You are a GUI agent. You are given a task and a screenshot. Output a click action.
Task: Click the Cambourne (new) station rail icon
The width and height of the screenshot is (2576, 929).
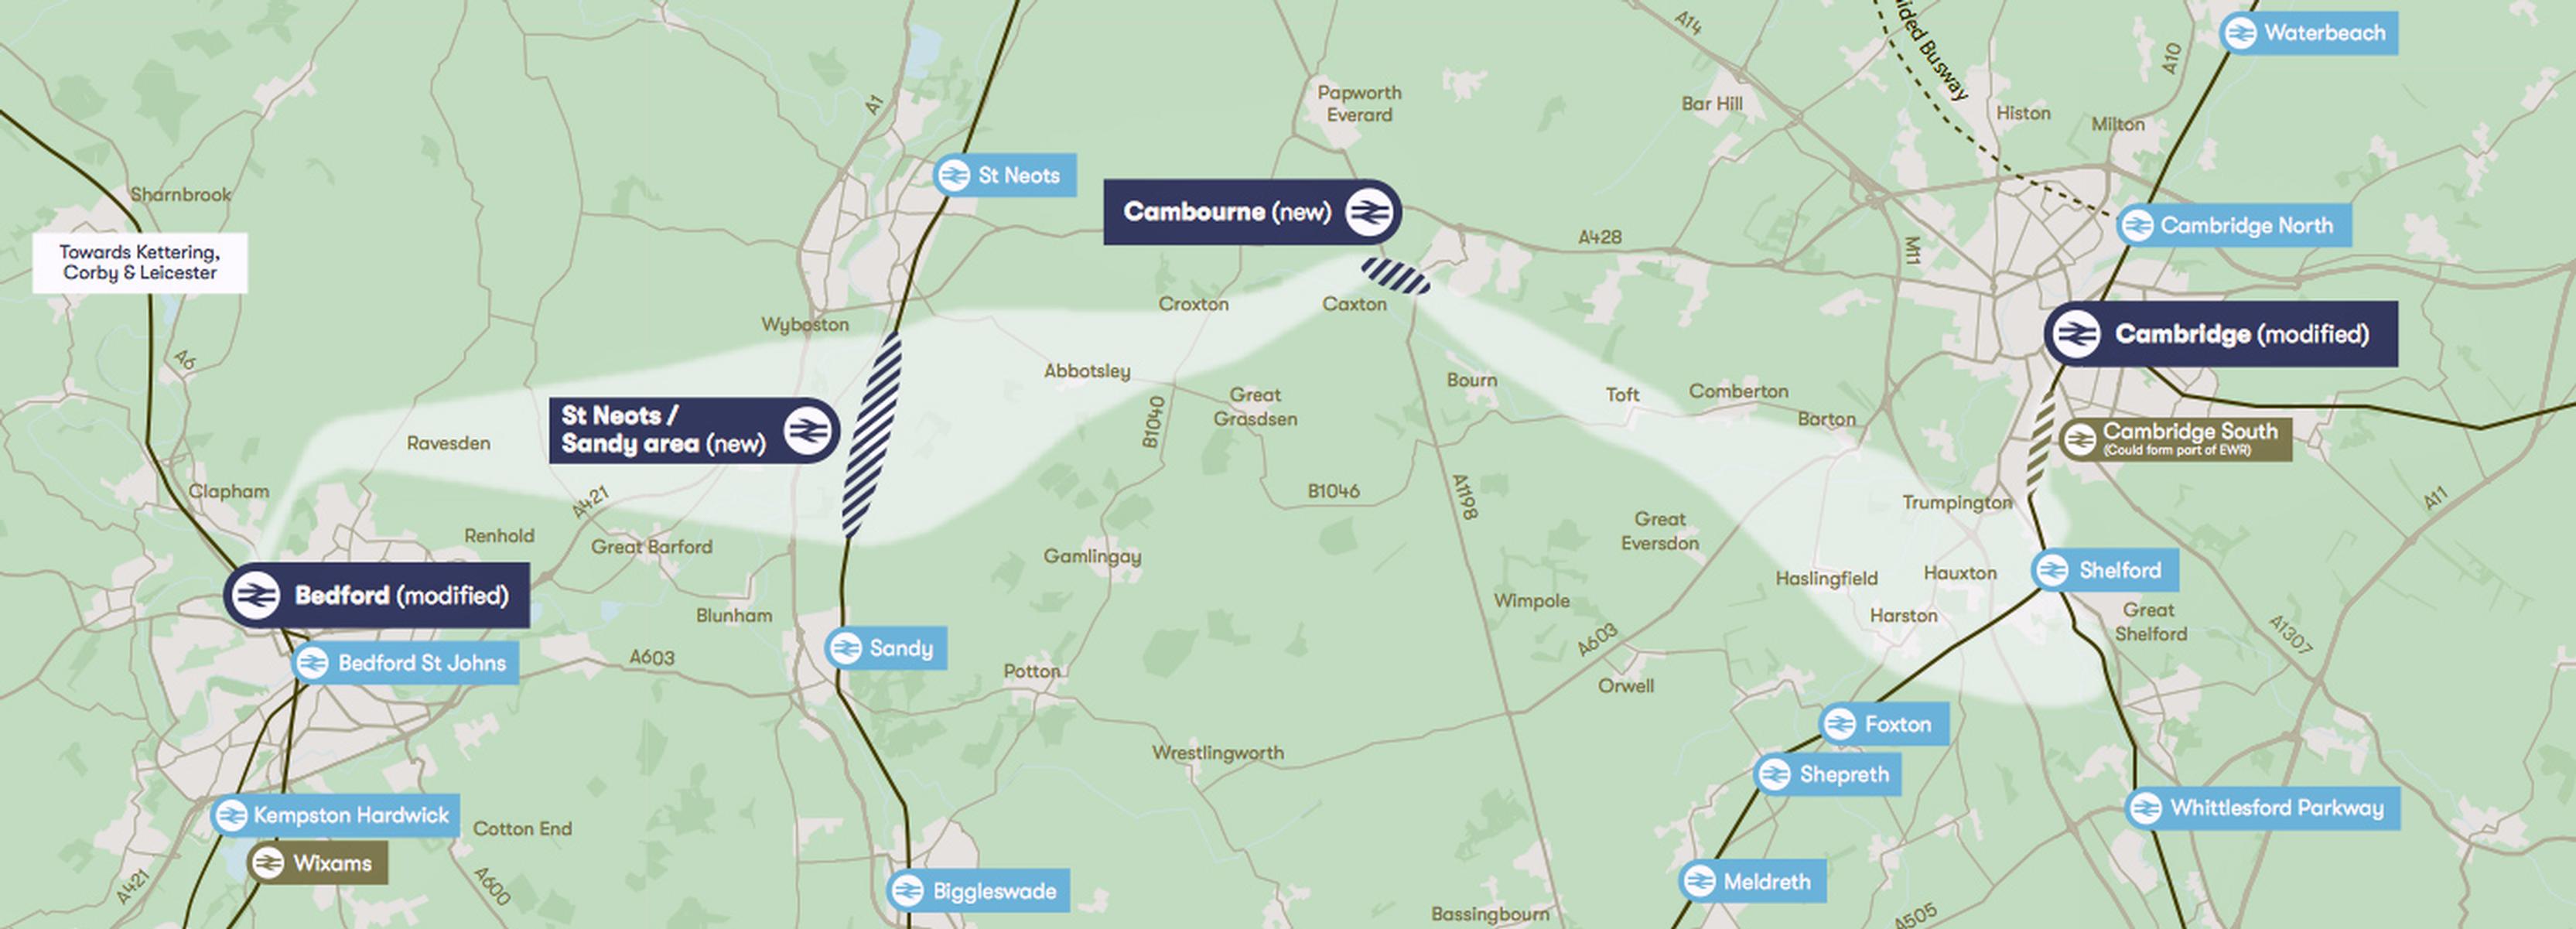coord(1368,212)
